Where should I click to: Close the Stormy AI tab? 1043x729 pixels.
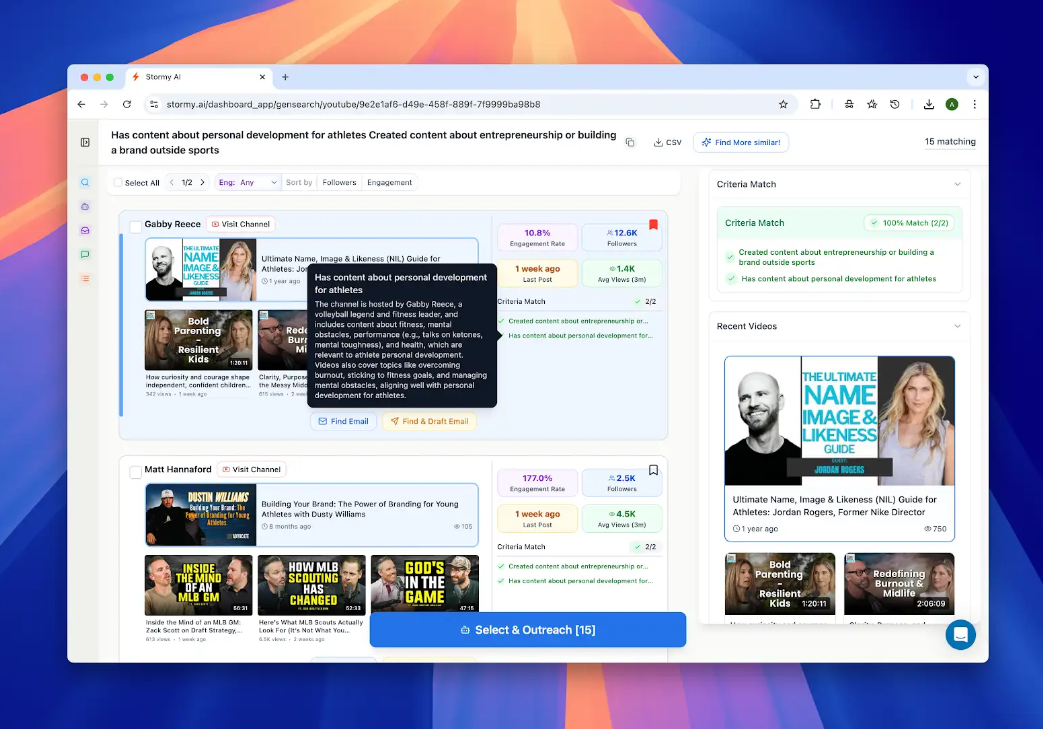262,77
